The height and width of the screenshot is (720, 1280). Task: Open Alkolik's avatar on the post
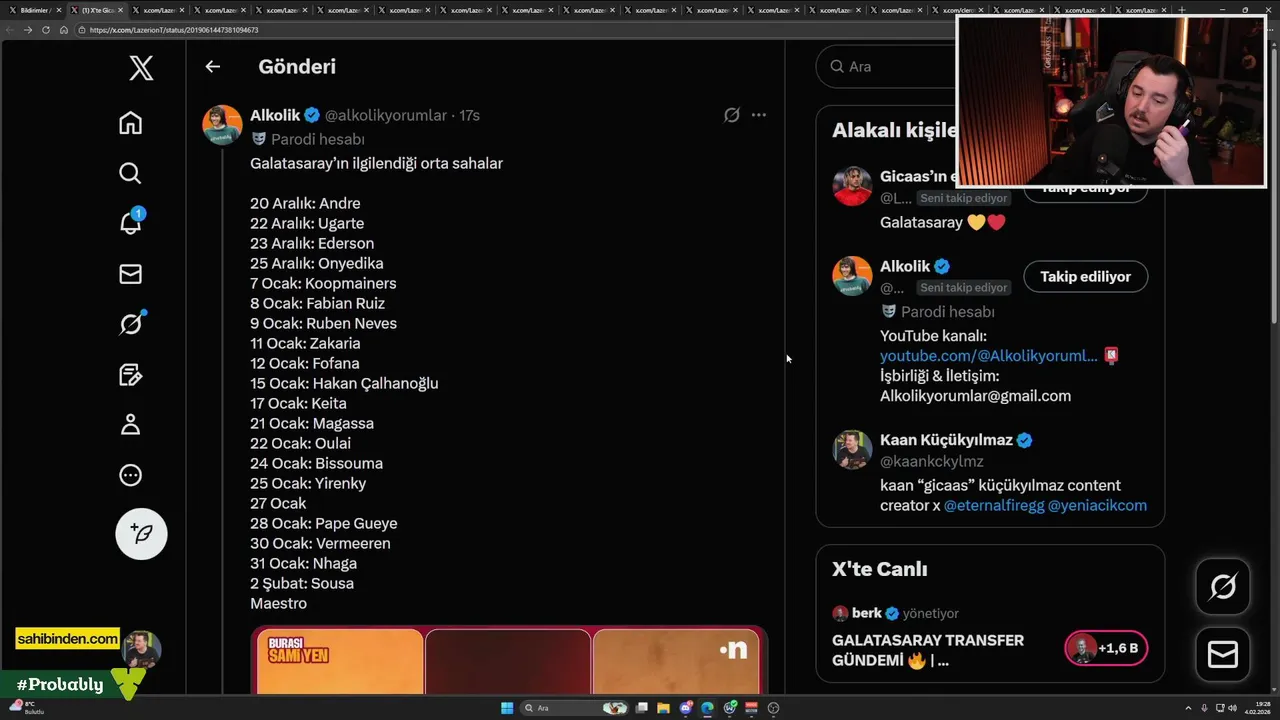pos(222,125)
